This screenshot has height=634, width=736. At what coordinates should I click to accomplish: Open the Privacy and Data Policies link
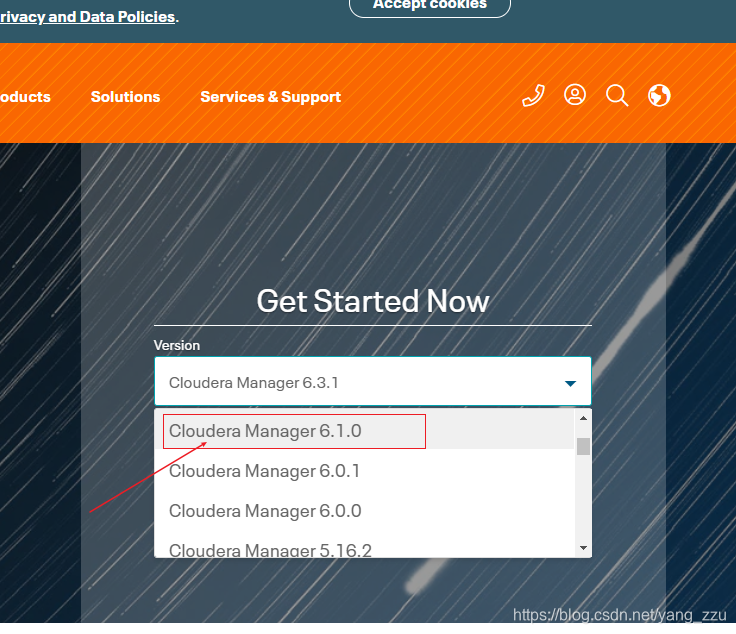(x=87, y=17)
